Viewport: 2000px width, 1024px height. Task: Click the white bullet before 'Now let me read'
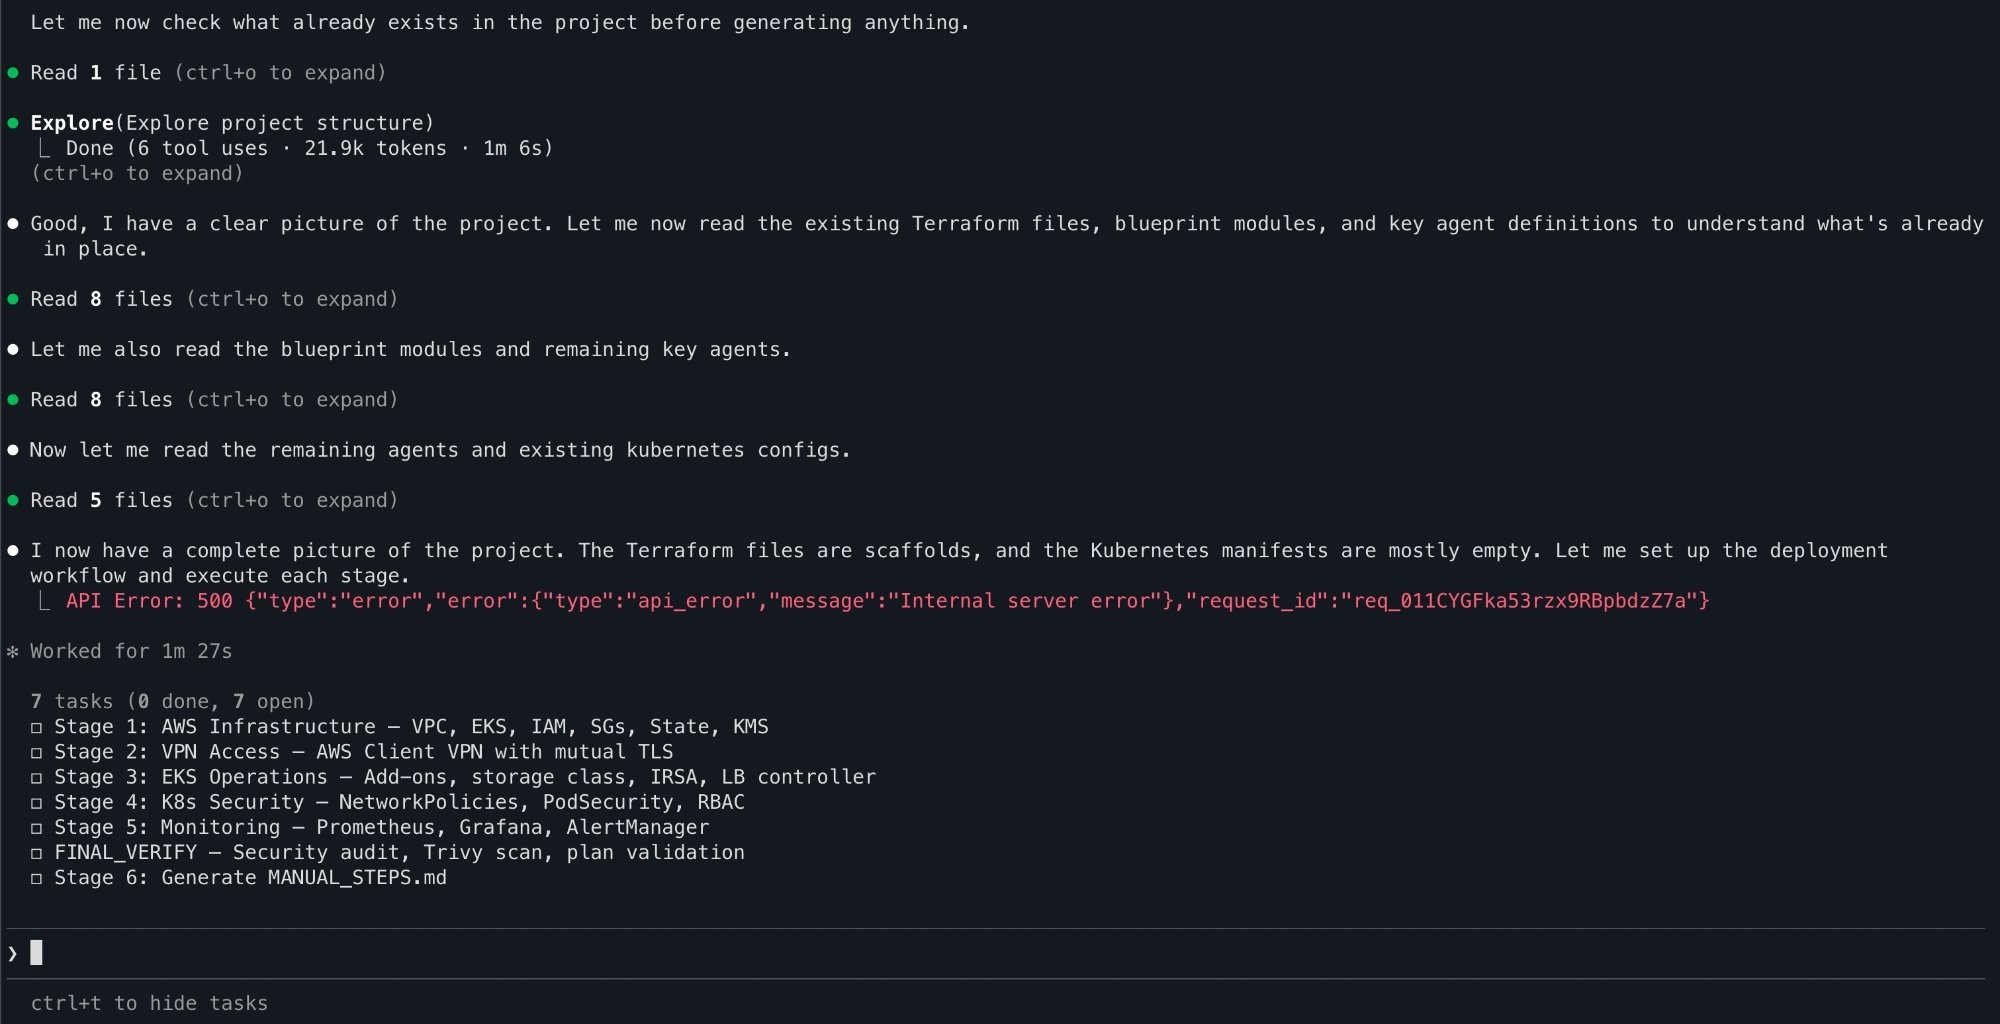pos(13,450)
